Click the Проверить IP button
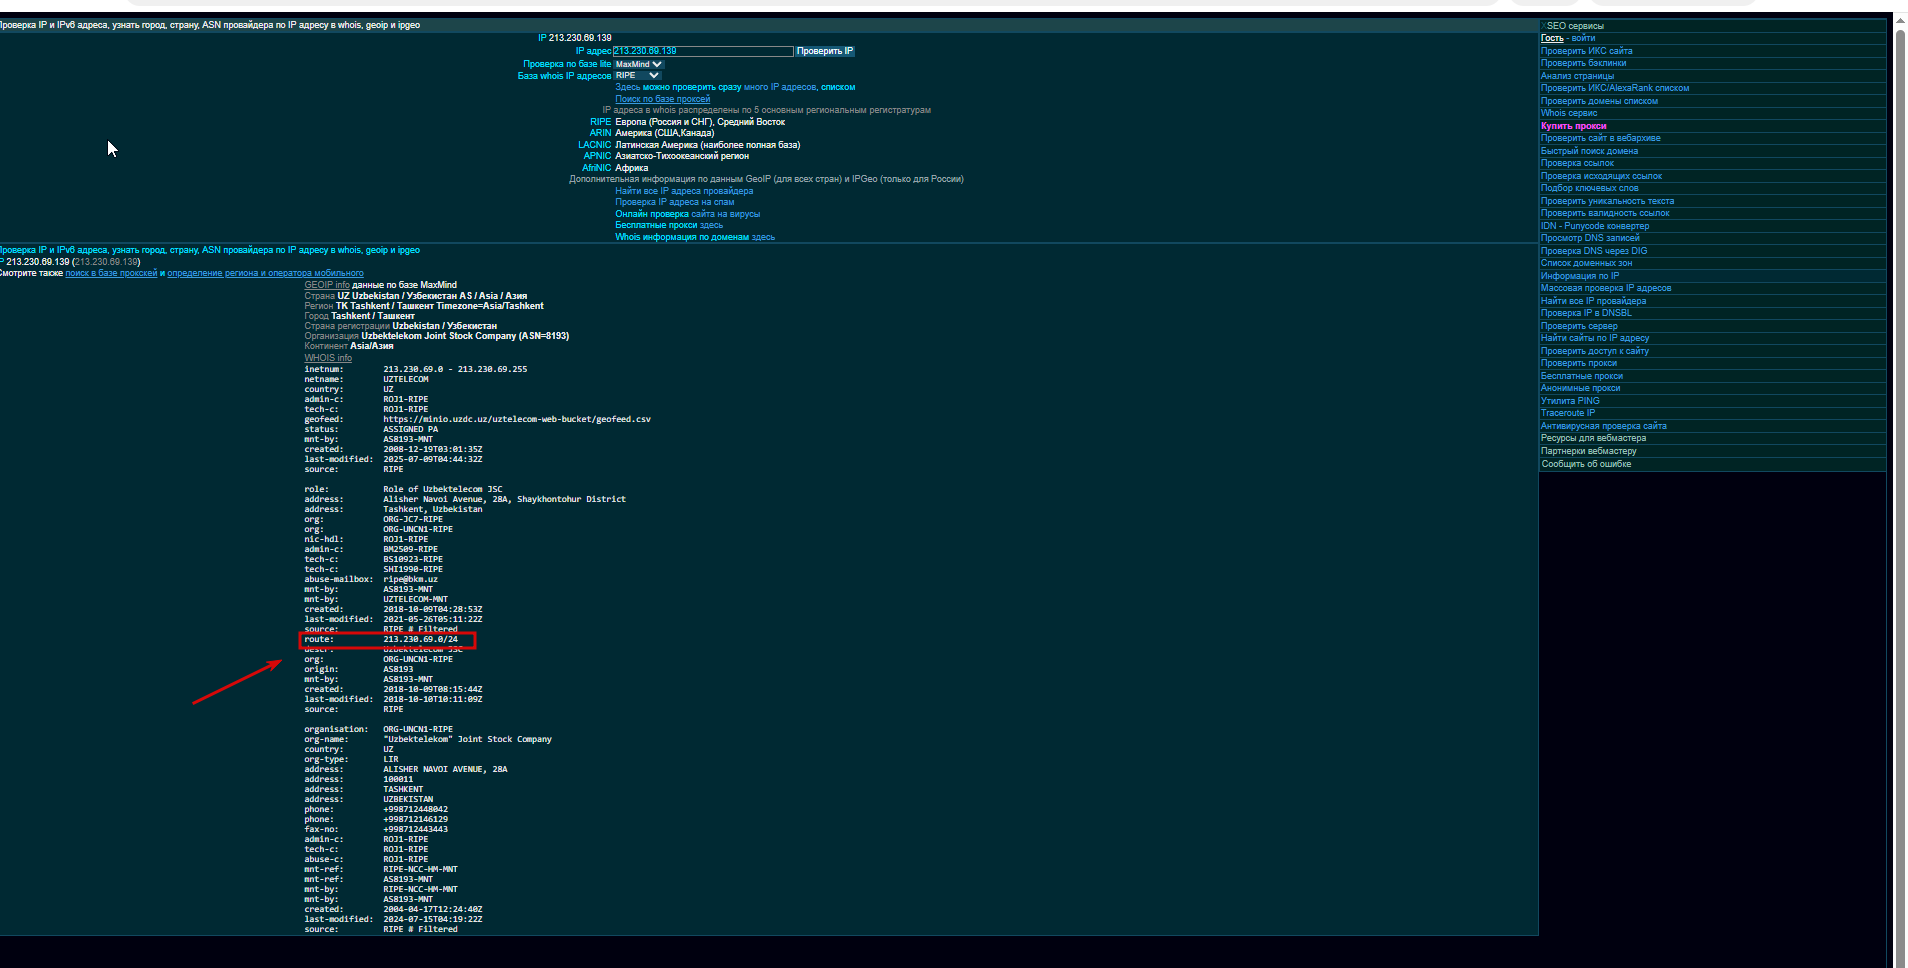 tap(825, 51)
